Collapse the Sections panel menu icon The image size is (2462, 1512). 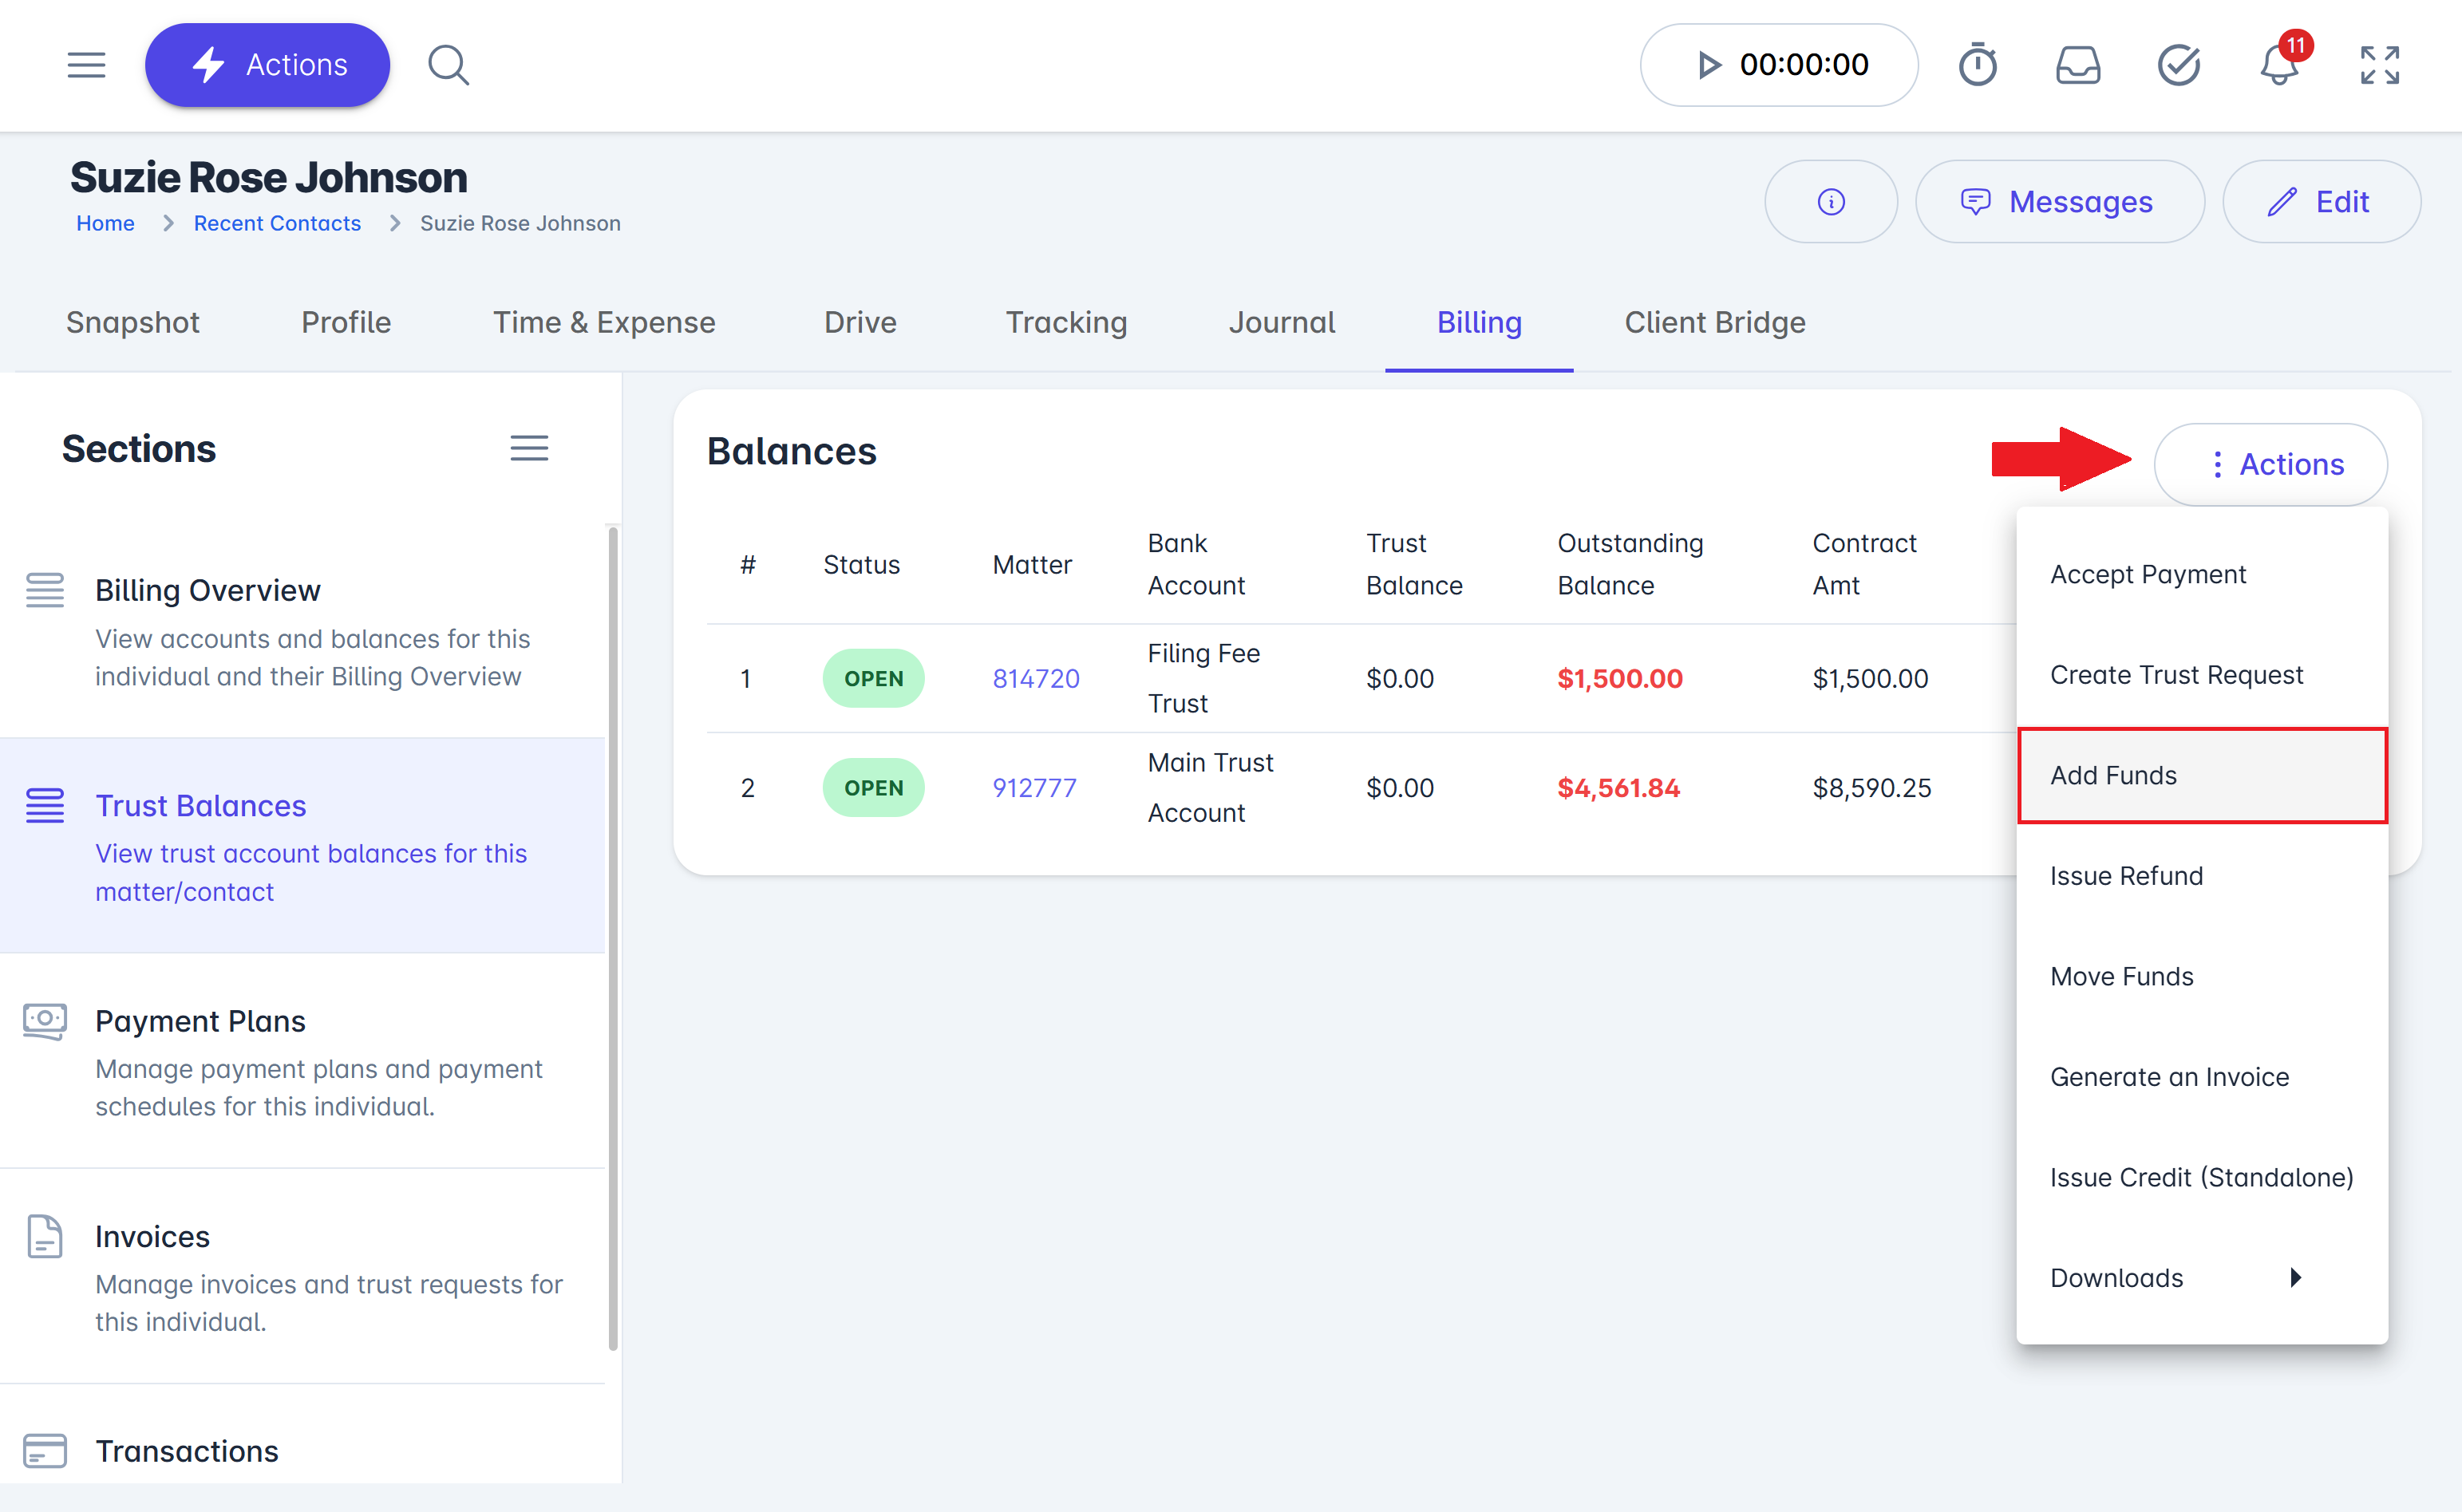pos(529,448)
